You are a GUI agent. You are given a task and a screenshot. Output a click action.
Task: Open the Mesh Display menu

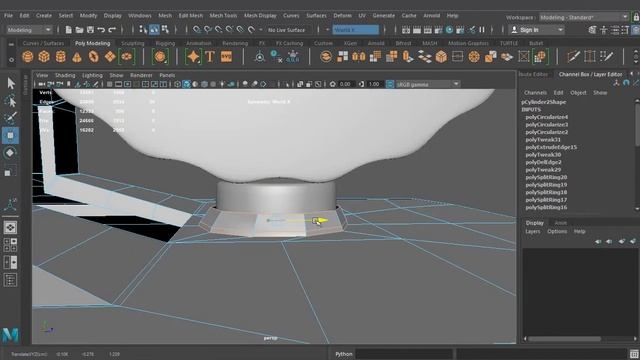coord(260,16)
